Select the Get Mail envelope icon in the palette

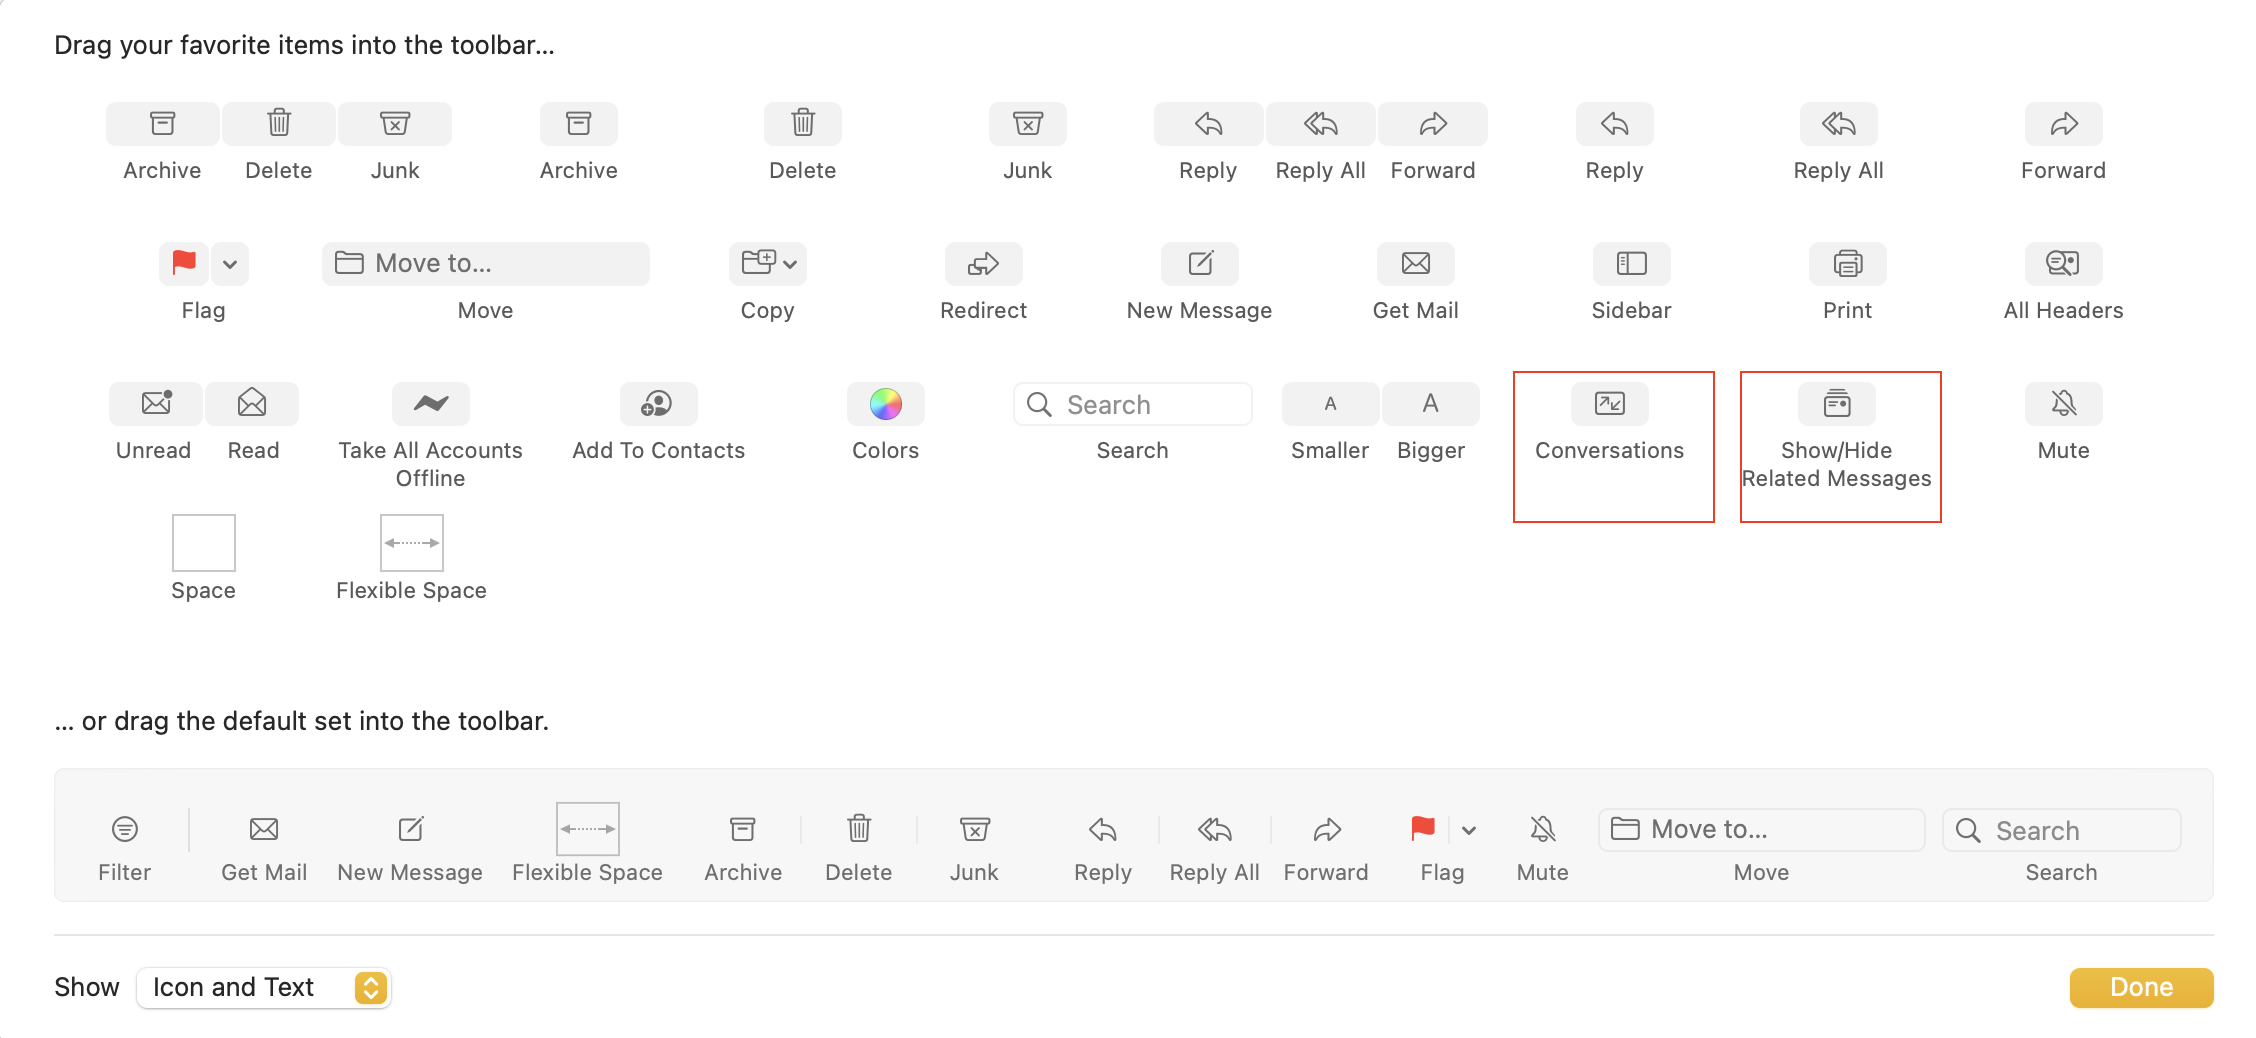pos(1416,264)
